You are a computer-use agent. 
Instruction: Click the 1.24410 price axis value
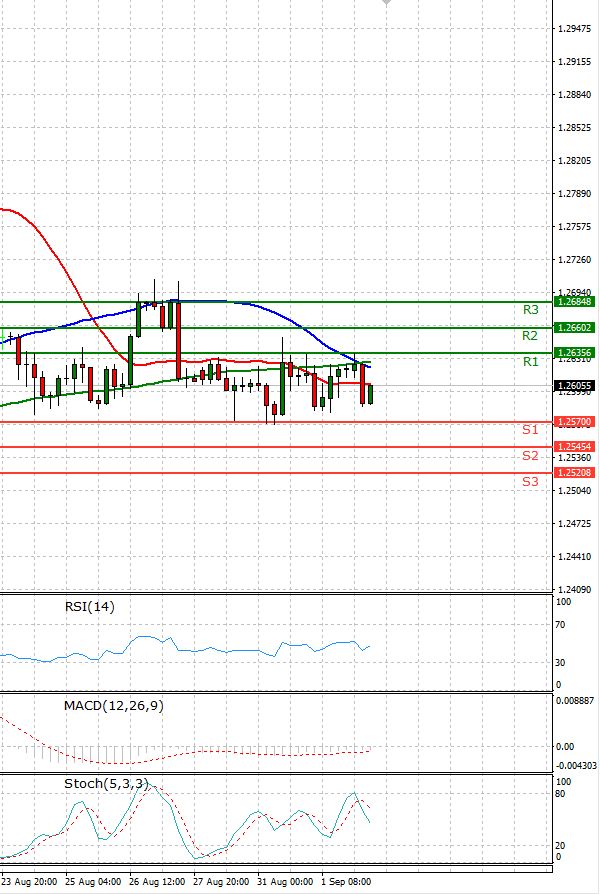point(575,556)
